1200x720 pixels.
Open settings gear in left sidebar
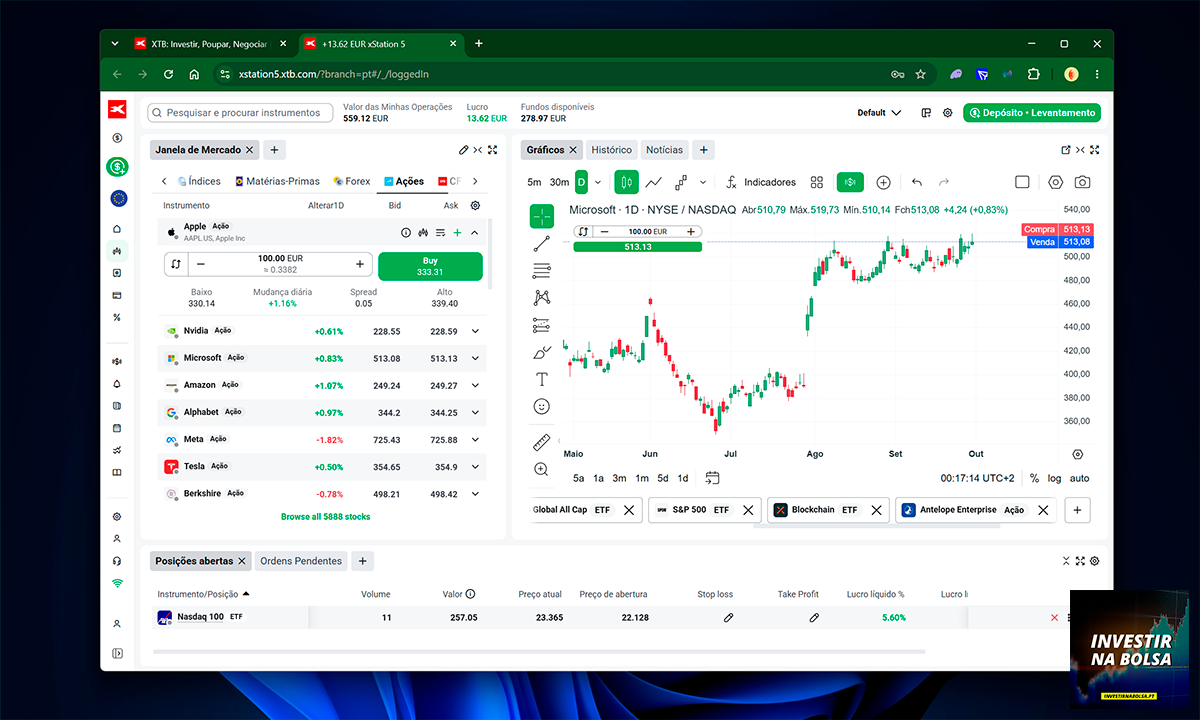pyautogui.click(x=117, y=517)
